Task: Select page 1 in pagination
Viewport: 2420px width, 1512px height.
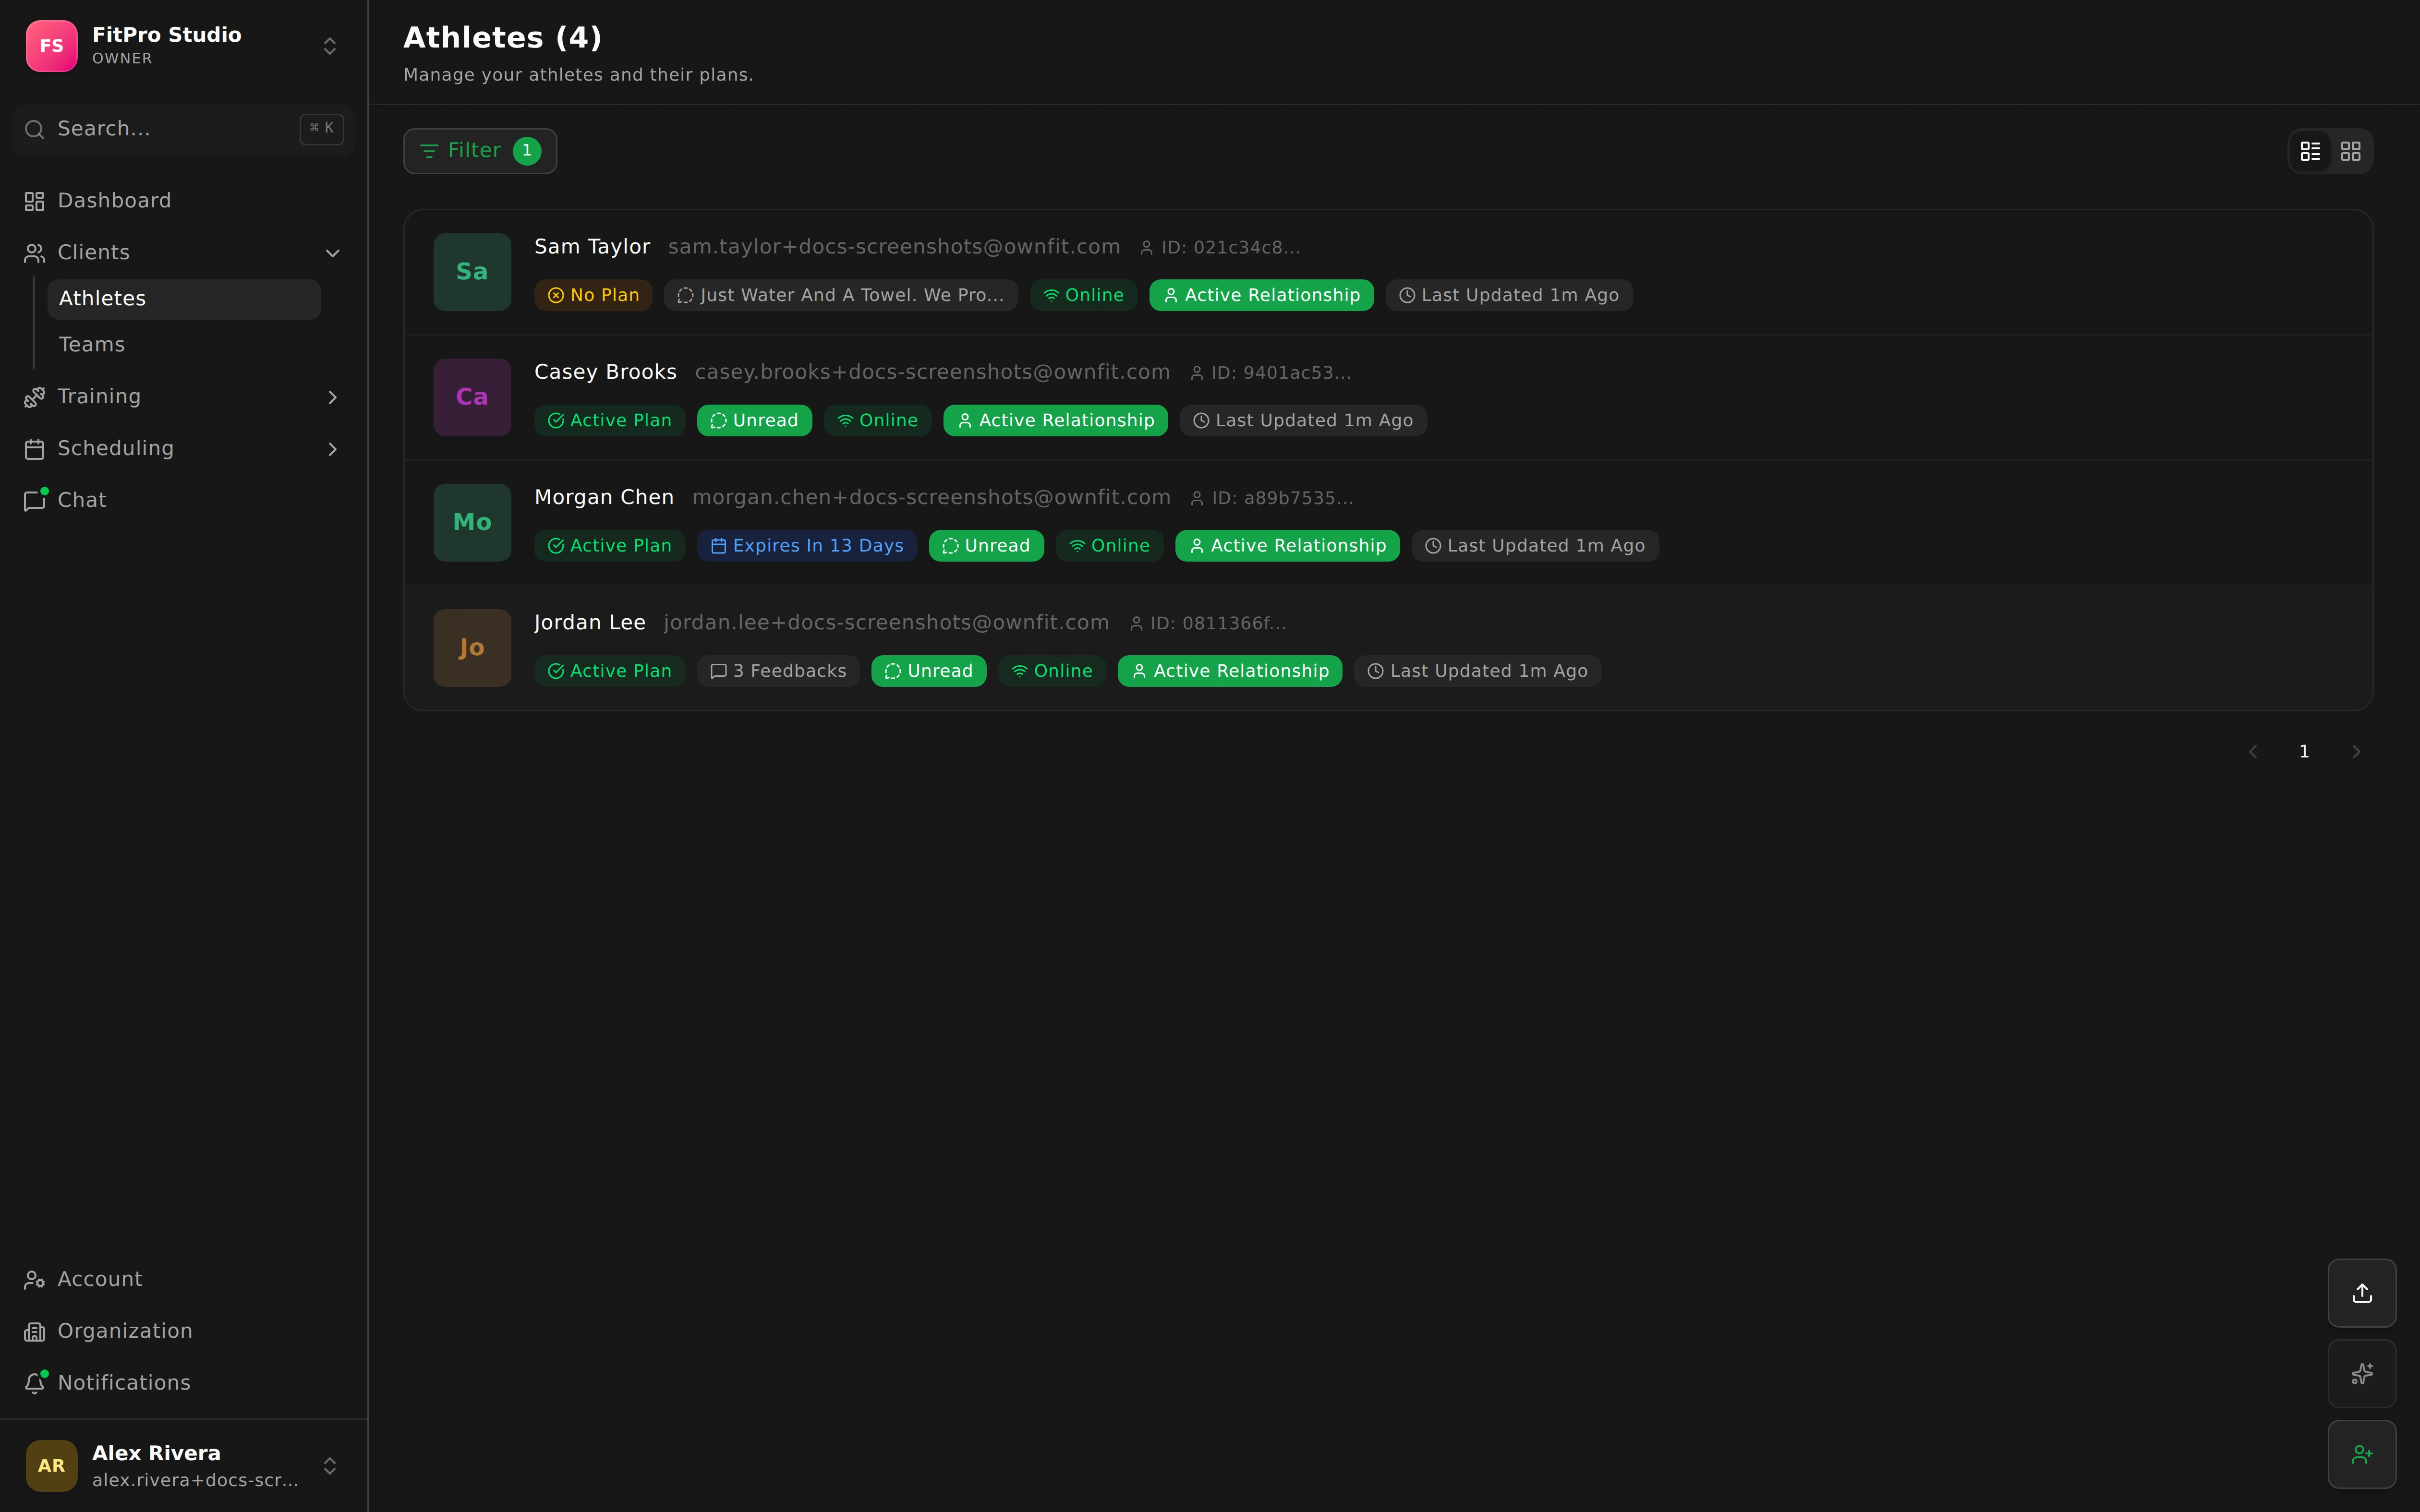Action: tap(2304, 752)
